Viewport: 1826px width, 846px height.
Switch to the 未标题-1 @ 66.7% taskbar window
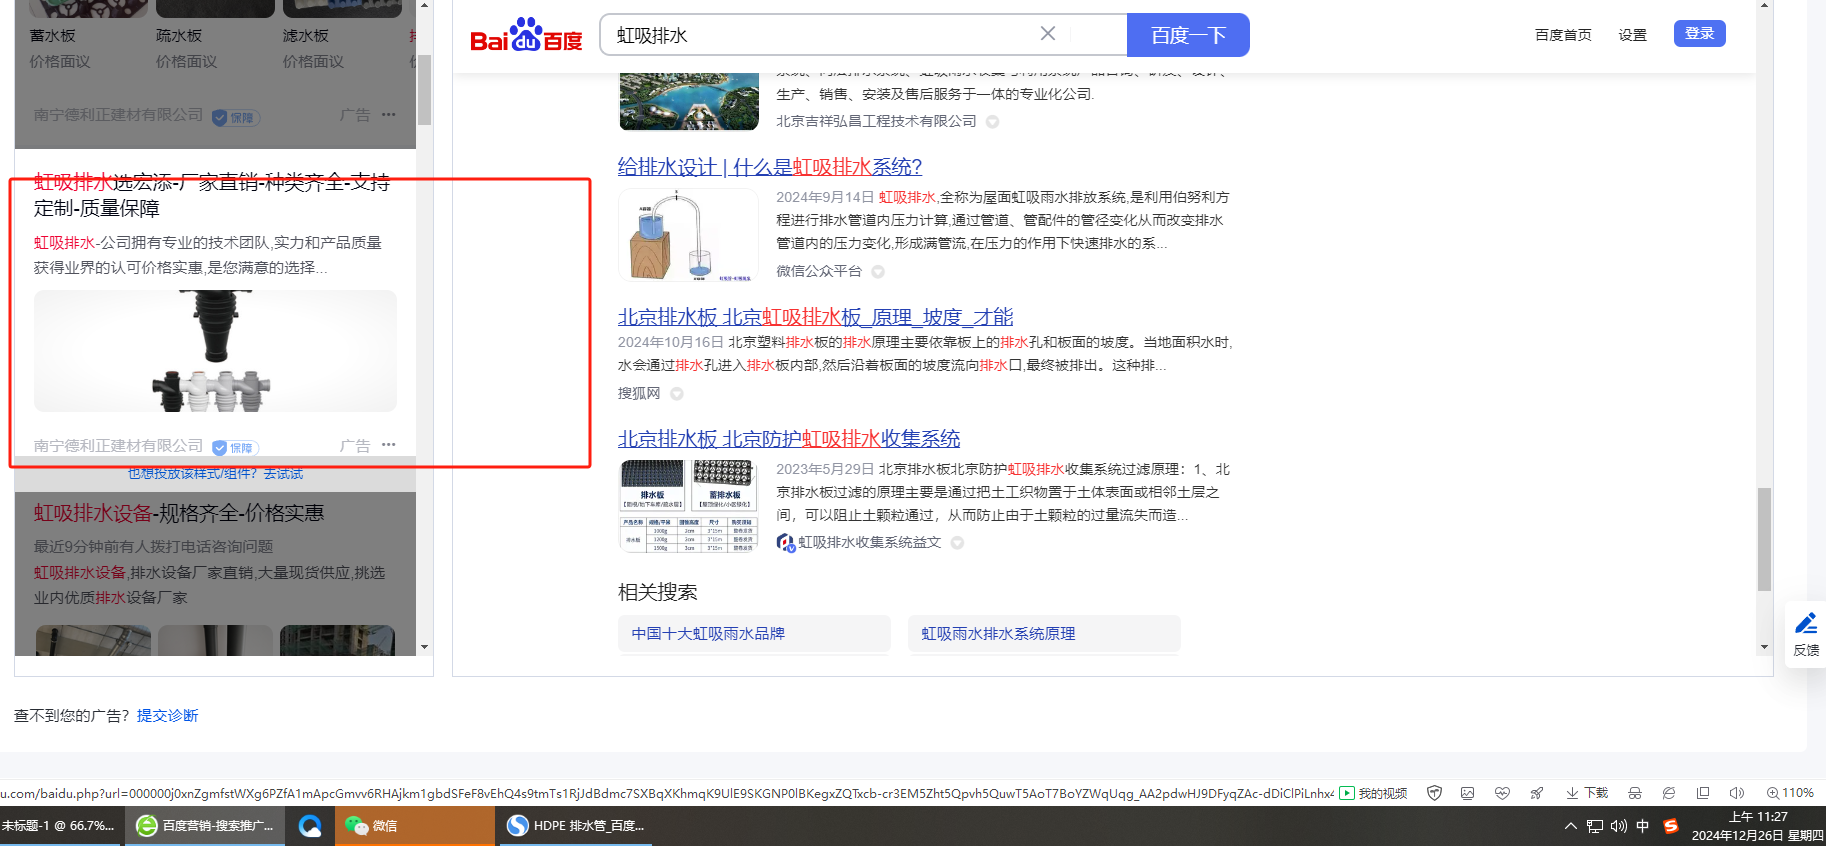[x=60, y=826]
